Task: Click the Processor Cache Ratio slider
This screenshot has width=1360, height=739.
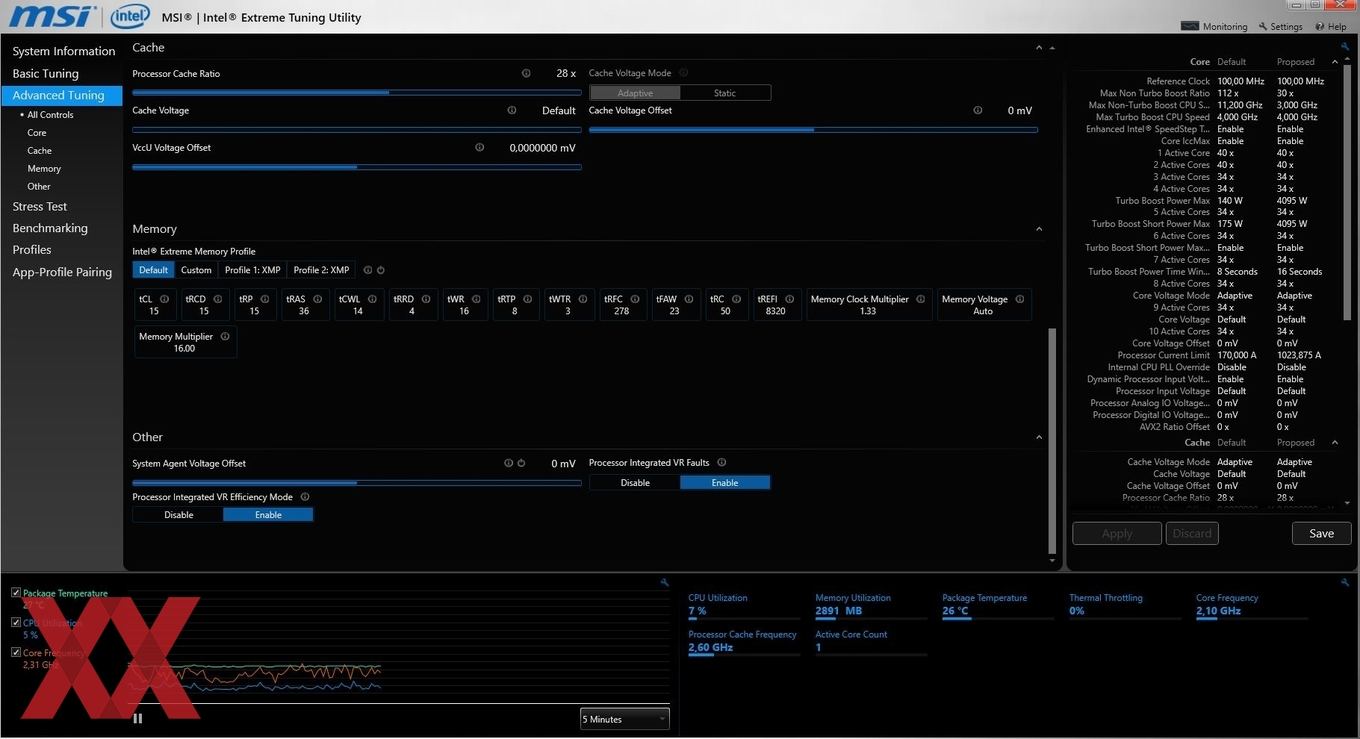Action: pyautogui.click(x=357, y=92)
